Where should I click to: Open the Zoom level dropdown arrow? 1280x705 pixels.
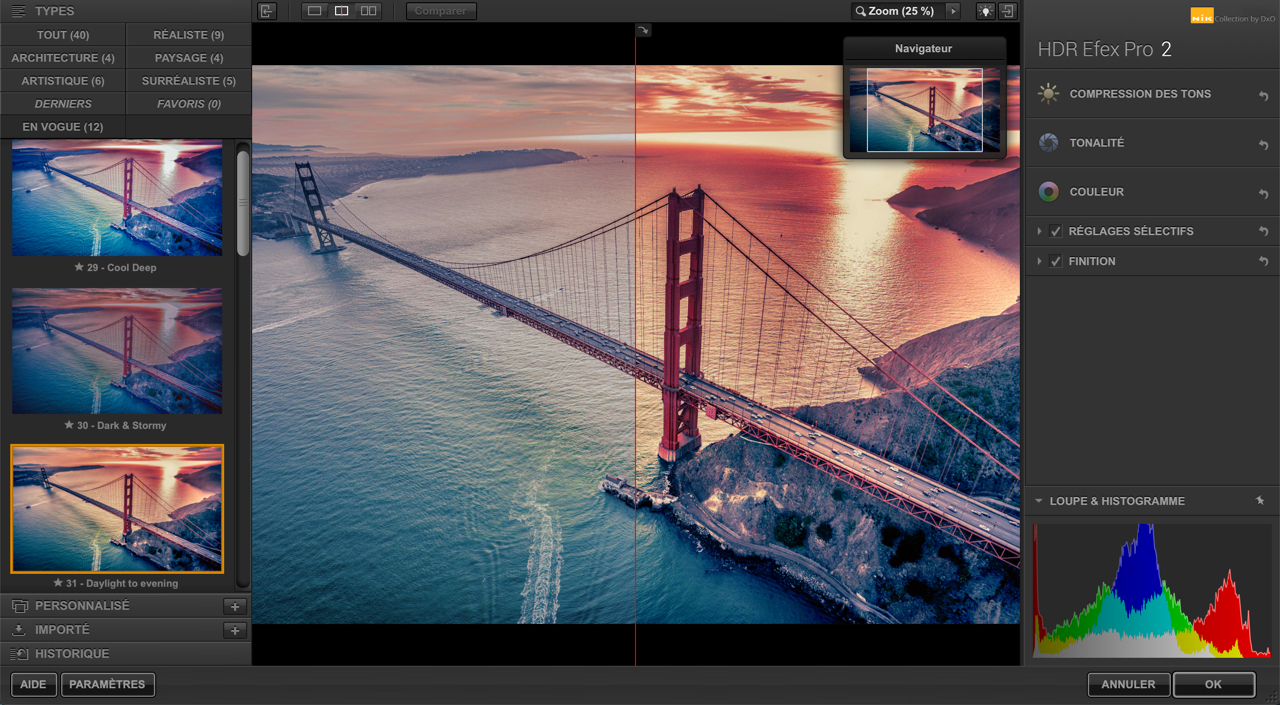coord(953,11)
